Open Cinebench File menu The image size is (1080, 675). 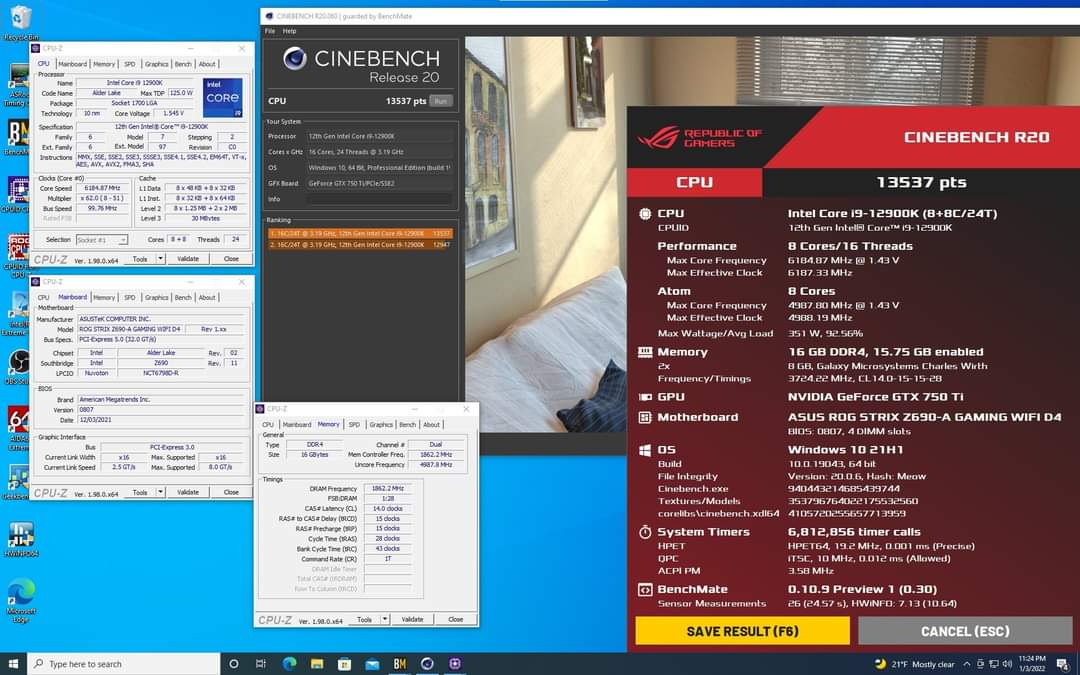click(270, 31)
